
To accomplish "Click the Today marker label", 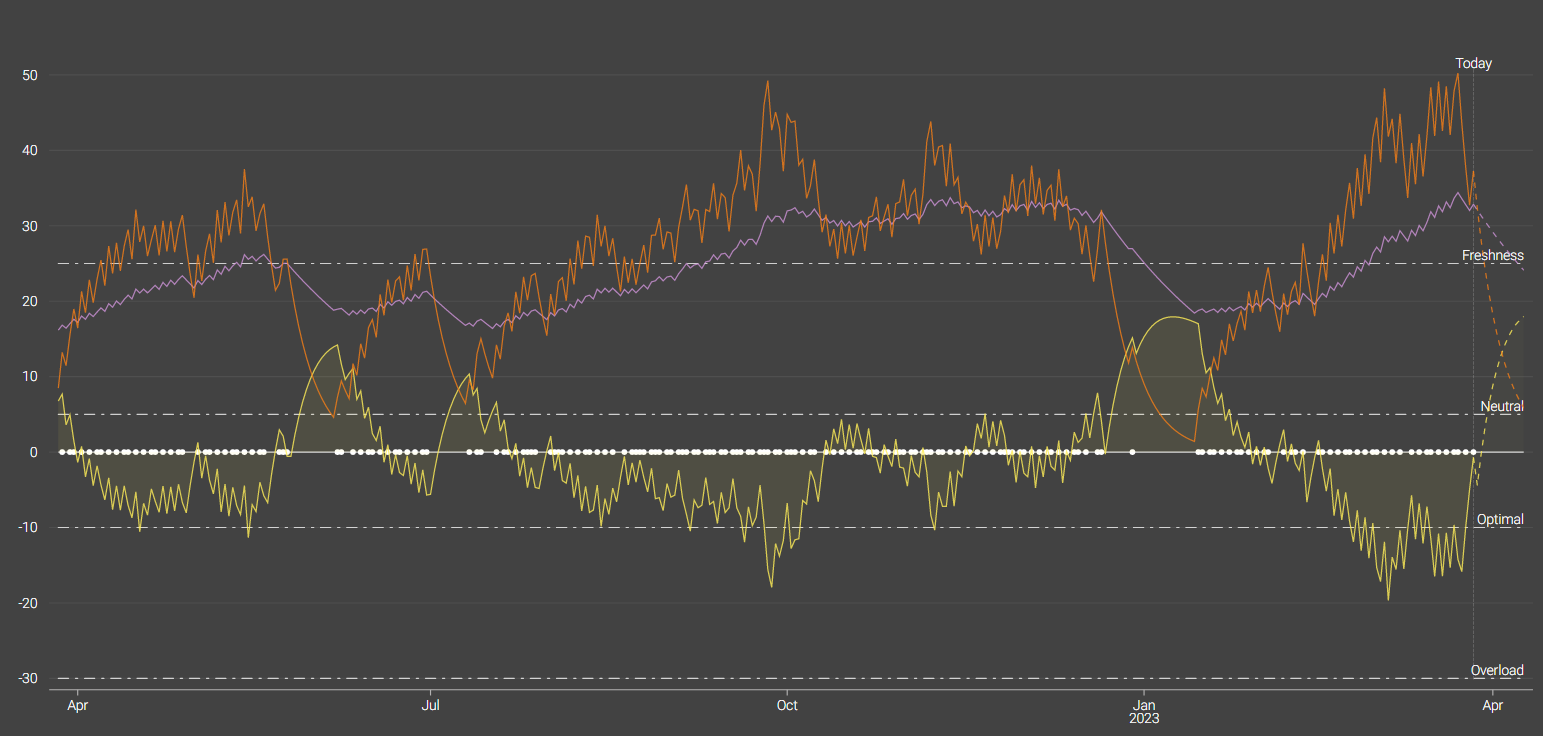I will [1473, 64].
